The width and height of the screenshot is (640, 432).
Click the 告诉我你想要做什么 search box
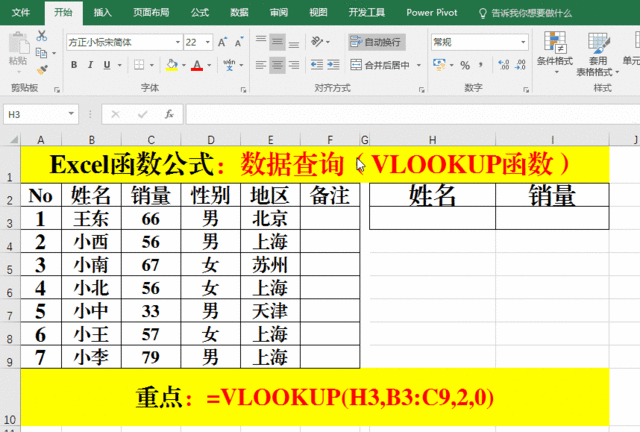(x=525, y=13)
